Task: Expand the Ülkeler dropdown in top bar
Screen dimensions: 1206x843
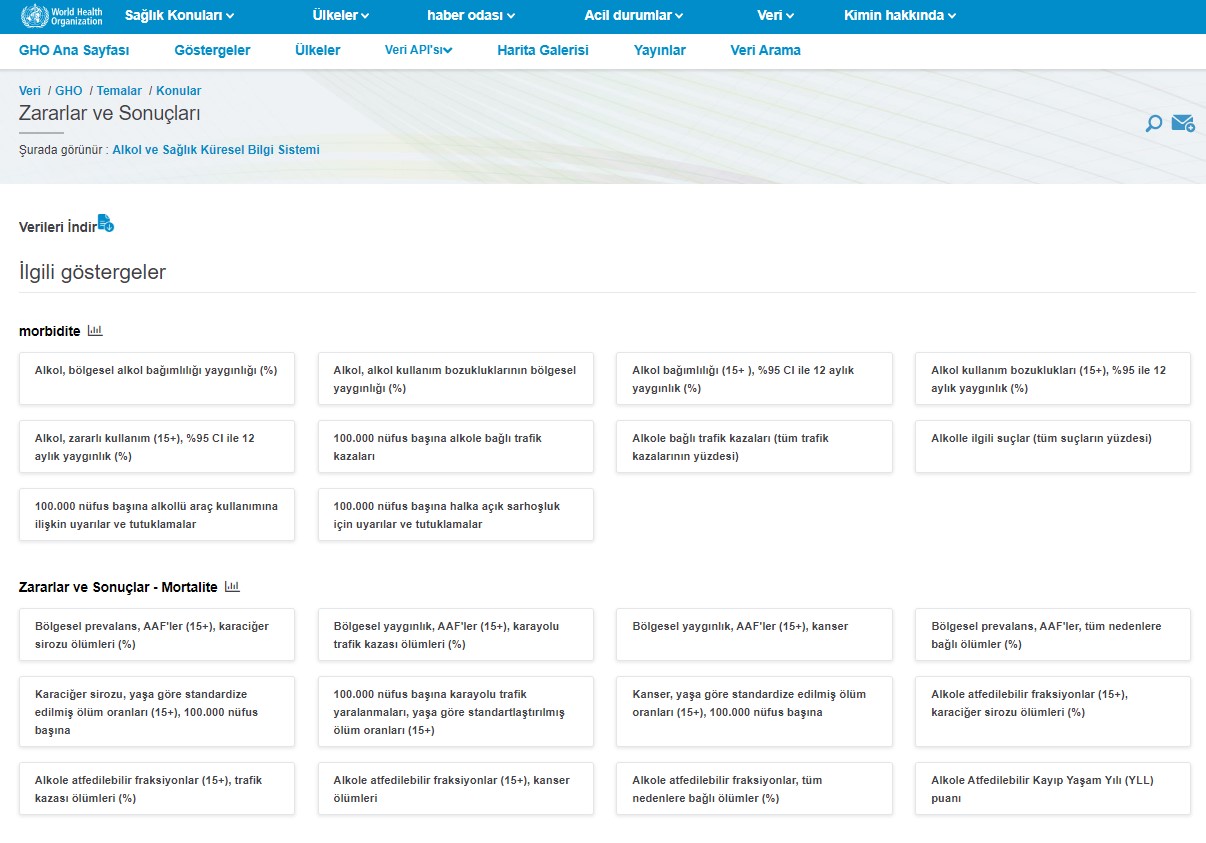Action: tap(341, 15)
